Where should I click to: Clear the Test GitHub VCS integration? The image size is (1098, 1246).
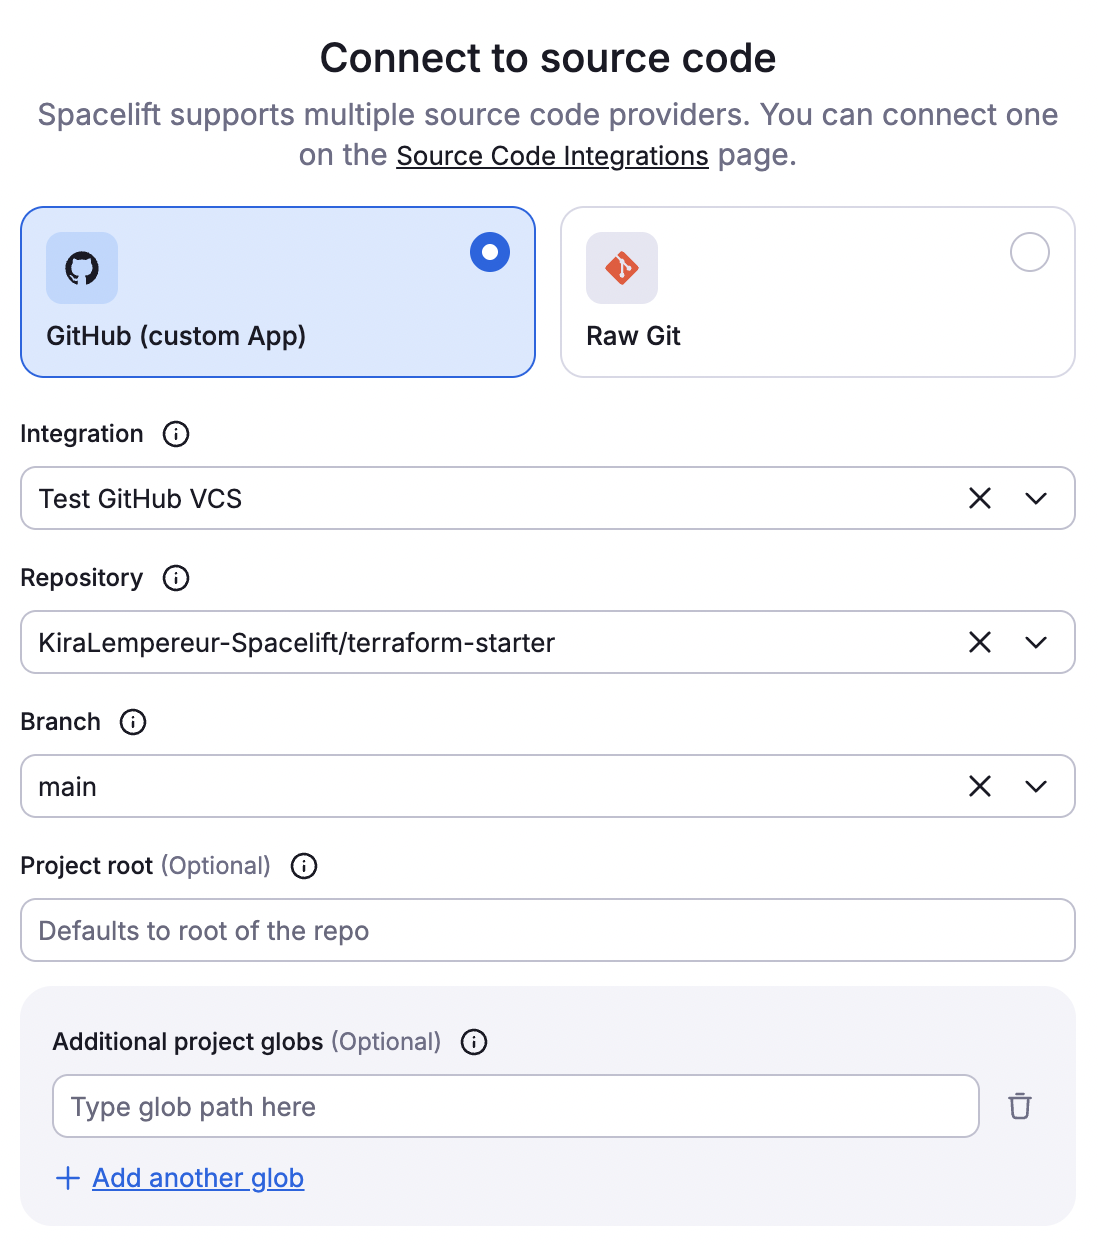click(x=980, y=498)
